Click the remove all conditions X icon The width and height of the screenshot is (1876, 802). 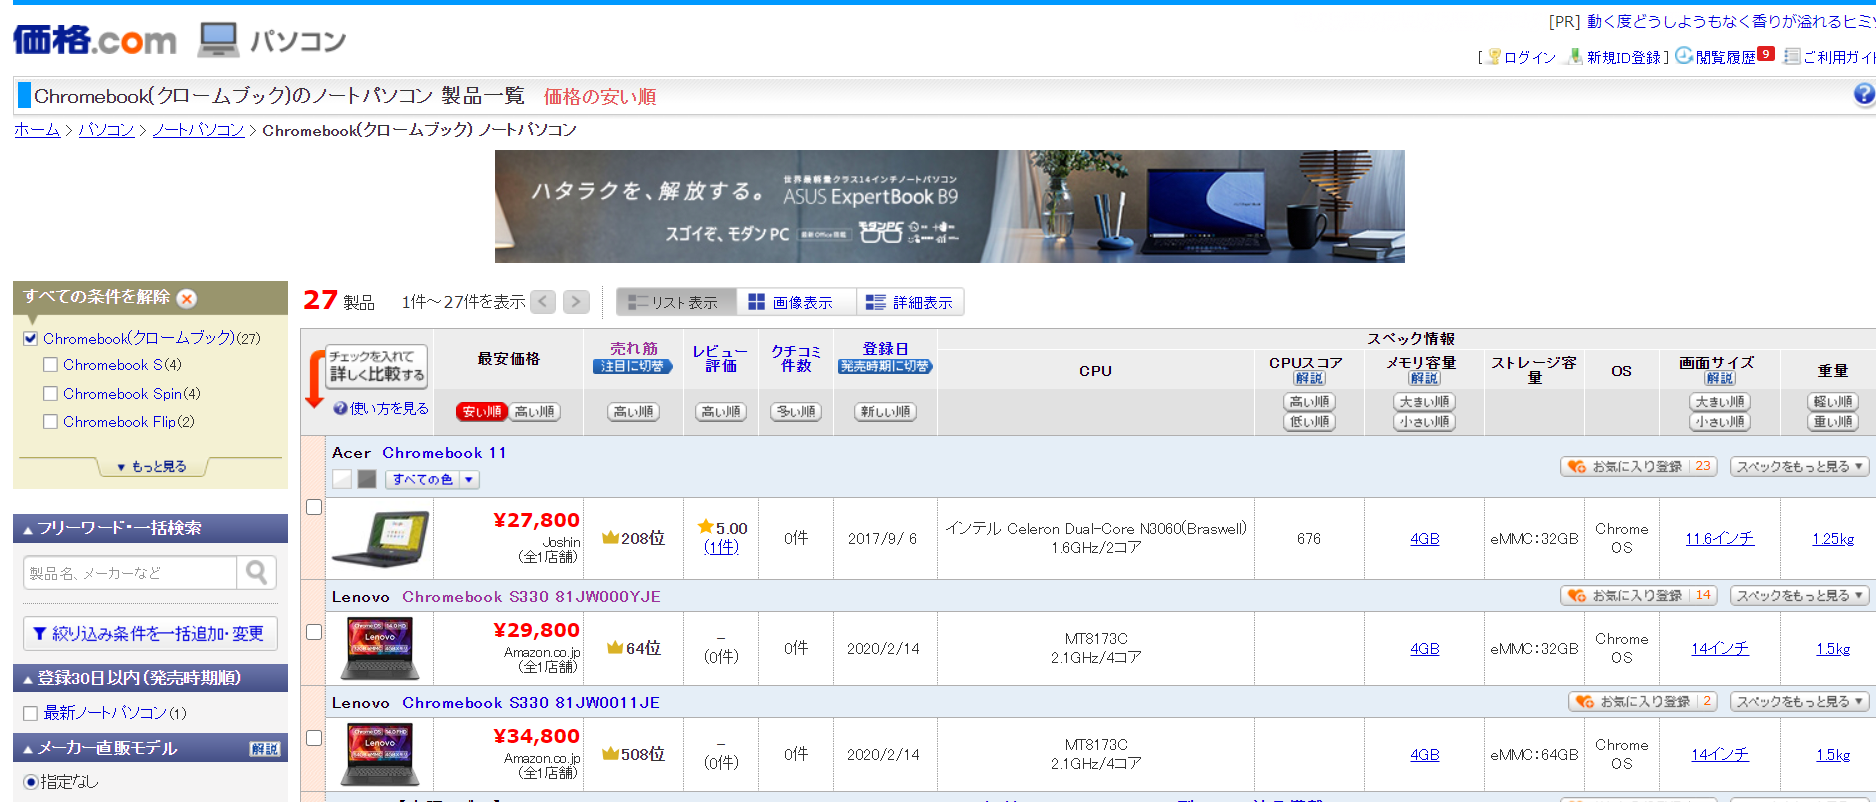(187, 298)
